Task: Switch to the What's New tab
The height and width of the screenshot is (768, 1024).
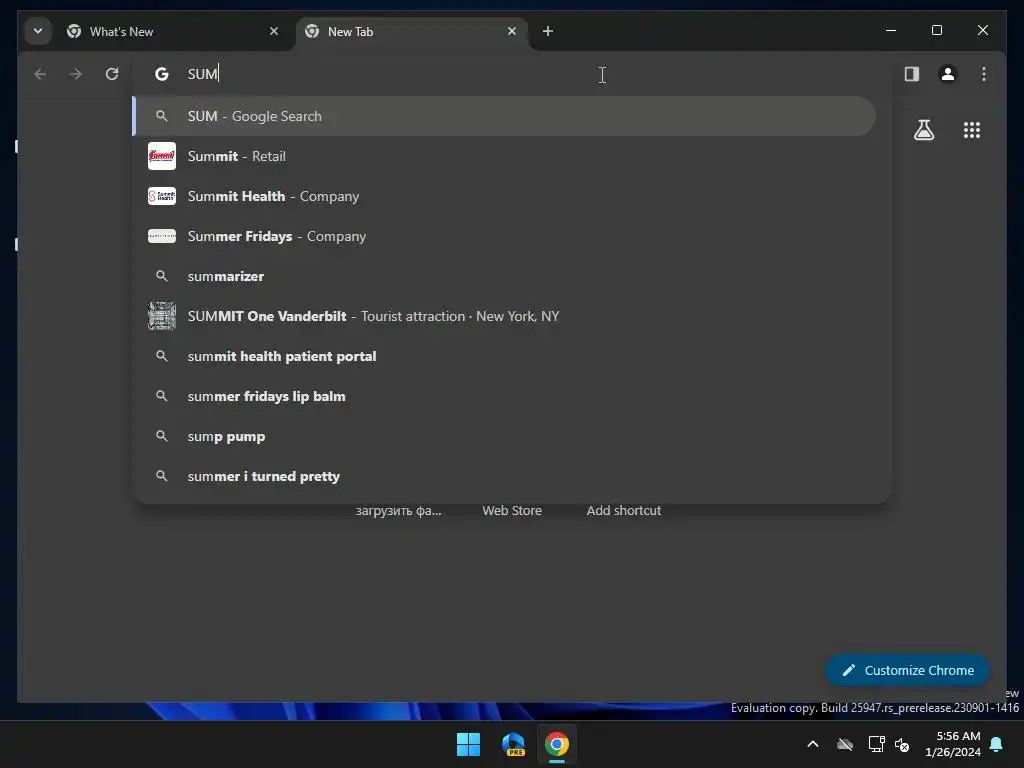Action: point(172,31)
